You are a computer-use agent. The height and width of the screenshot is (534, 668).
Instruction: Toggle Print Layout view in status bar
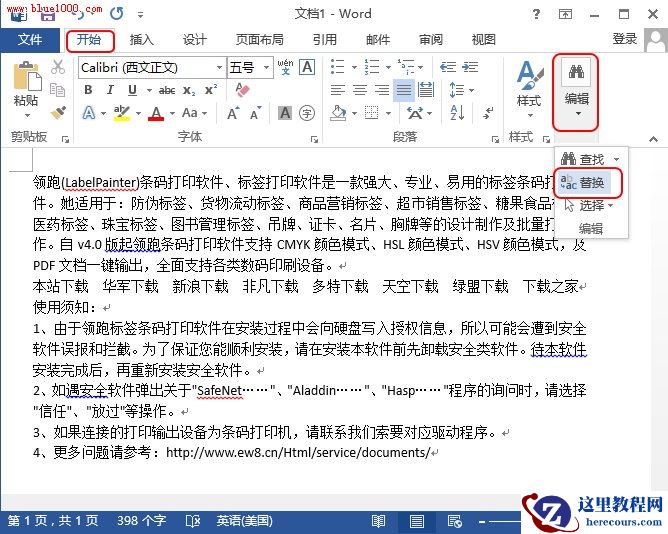tap(416, 521)
